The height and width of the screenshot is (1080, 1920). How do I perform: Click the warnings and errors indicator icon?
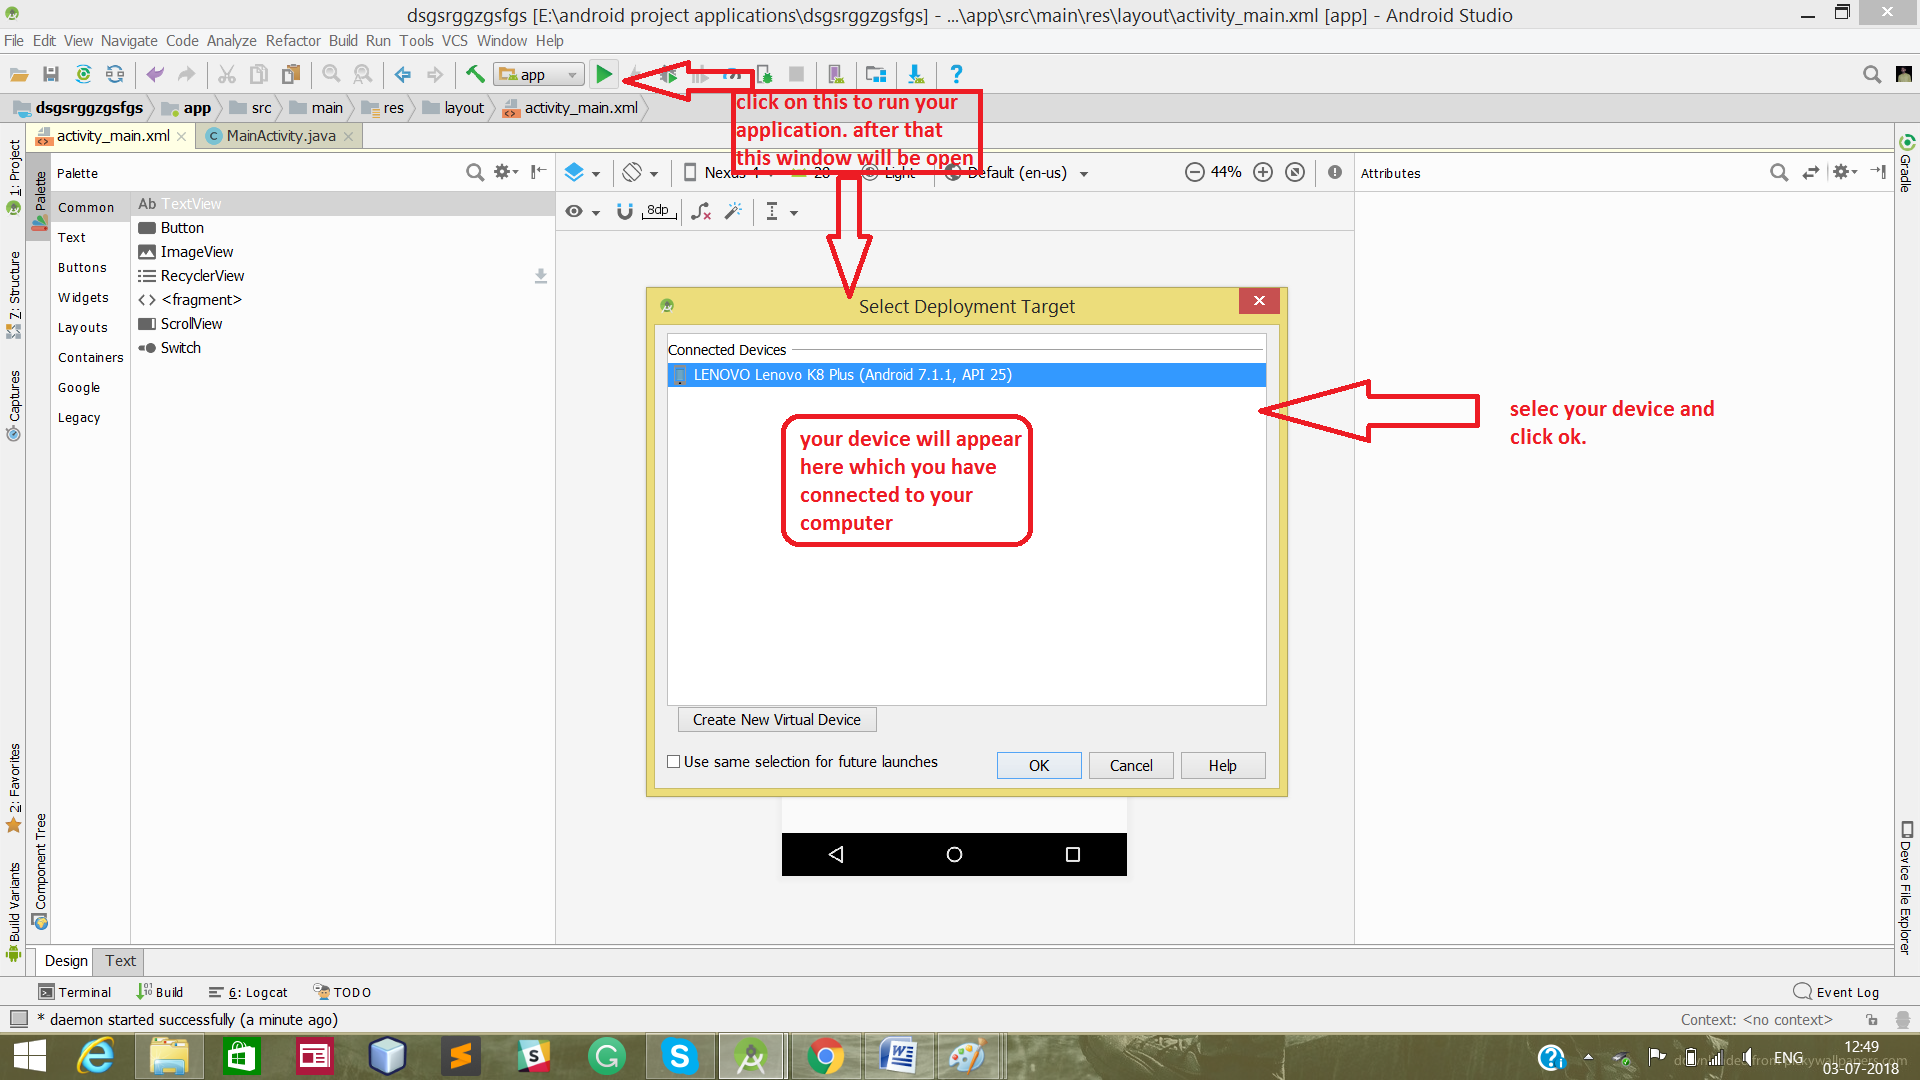click(1335, 172)
